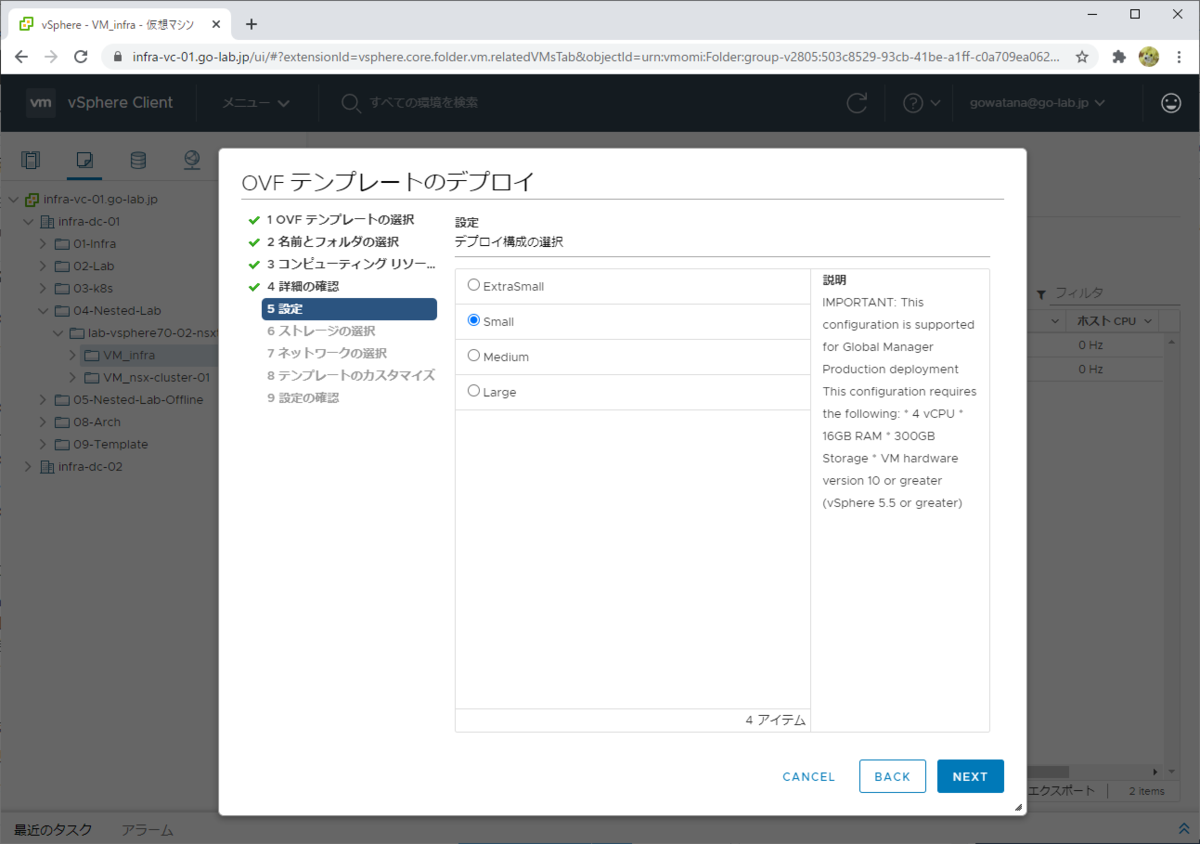Screen dimensions: 1200x844
Task: Click the browser address bar URL
Action: click(x=595, y=57)
